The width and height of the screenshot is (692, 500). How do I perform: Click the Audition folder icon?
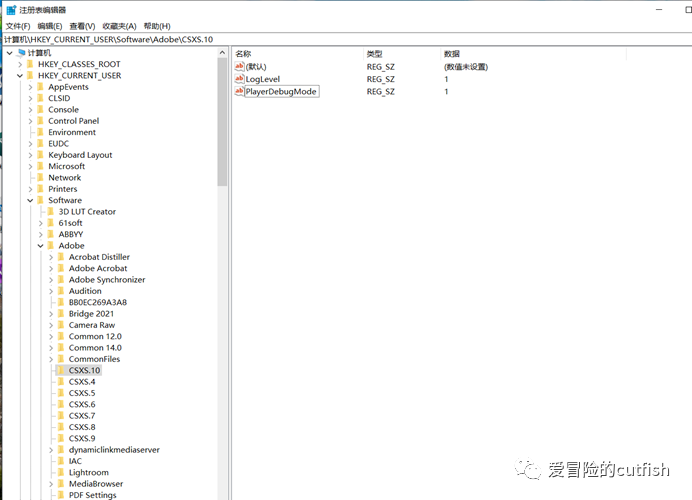(x=61, y=291)
